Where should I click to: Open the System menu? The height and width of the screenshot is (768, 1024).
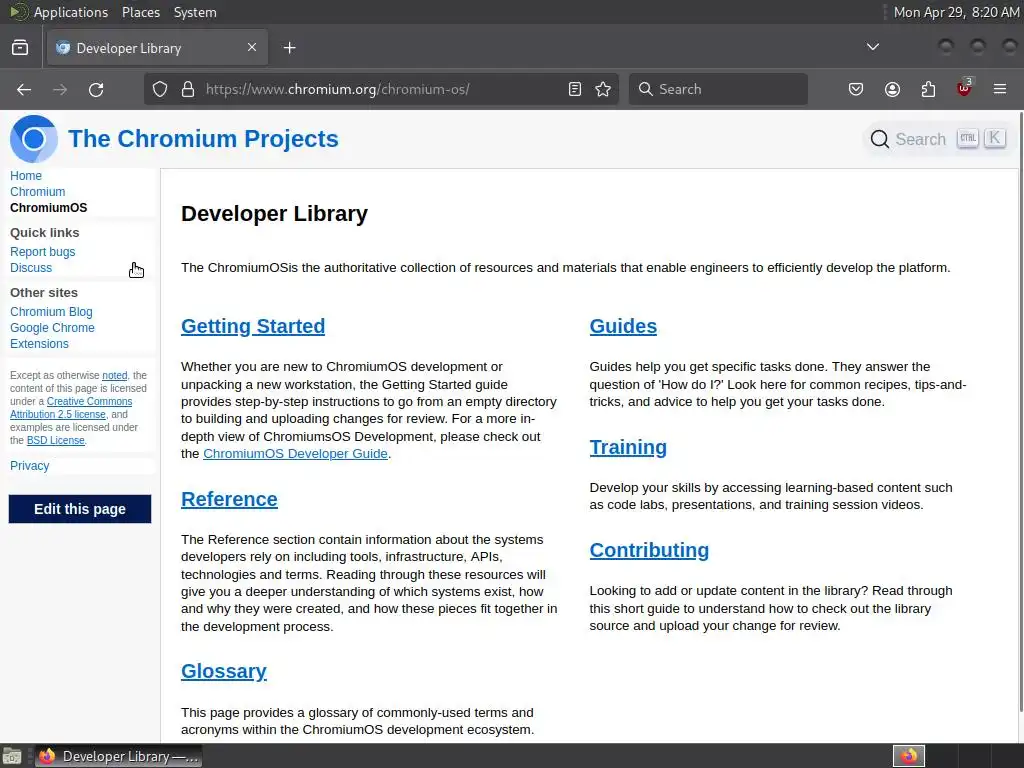tap(195, 12)
